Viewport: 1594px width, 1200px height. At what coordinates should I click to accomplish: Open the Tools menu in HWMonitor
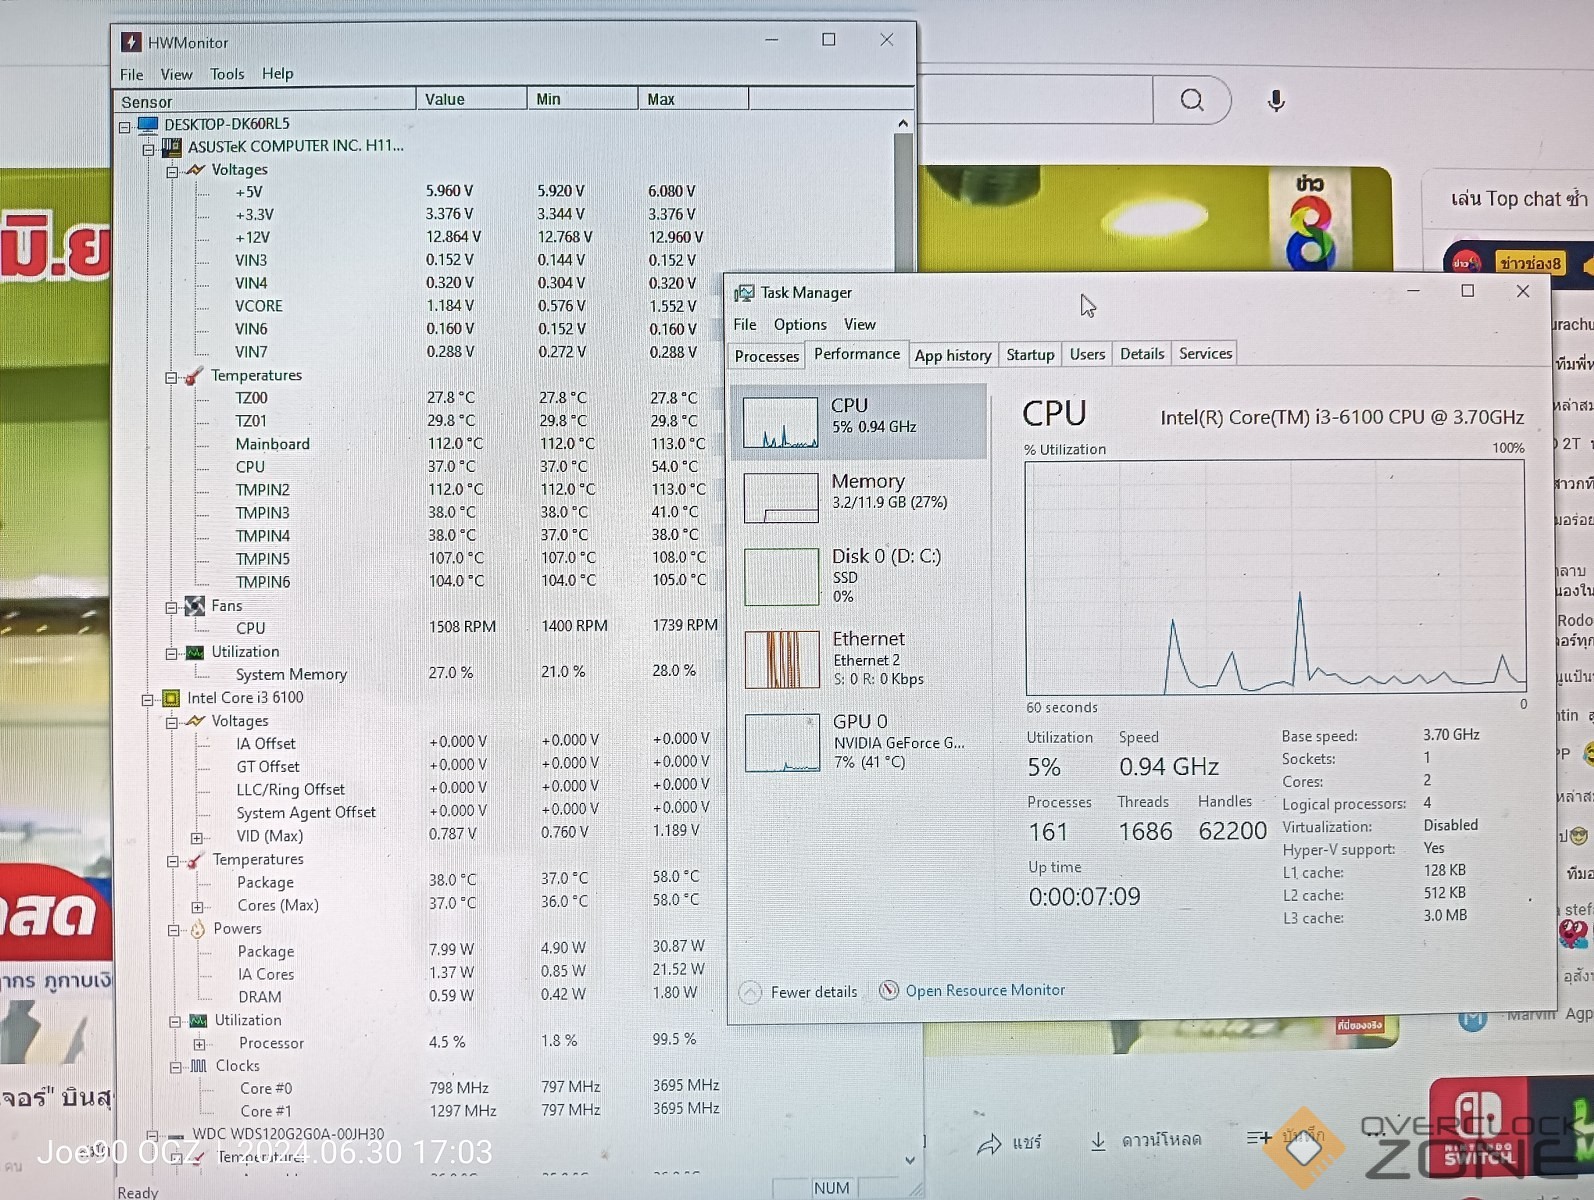coord(227,74)
